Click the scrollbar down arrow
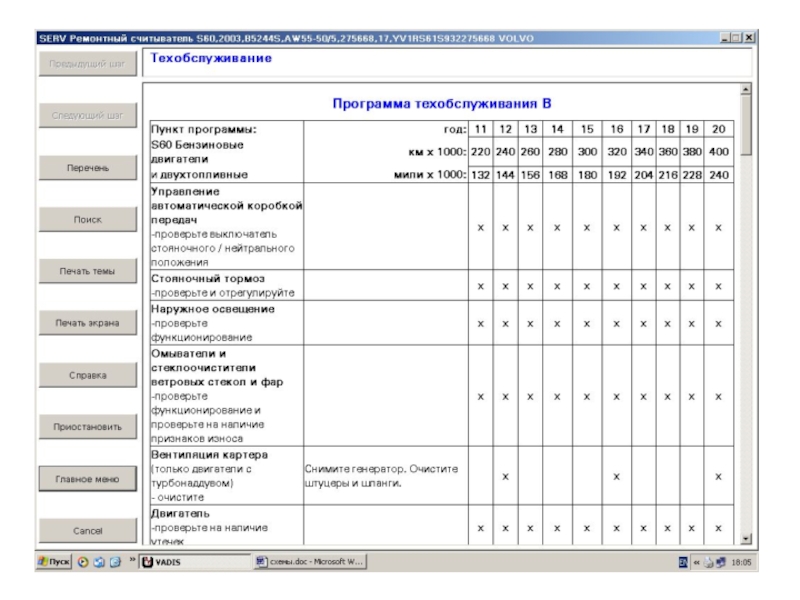Screen dimensions: 800x600 (746, 539)
